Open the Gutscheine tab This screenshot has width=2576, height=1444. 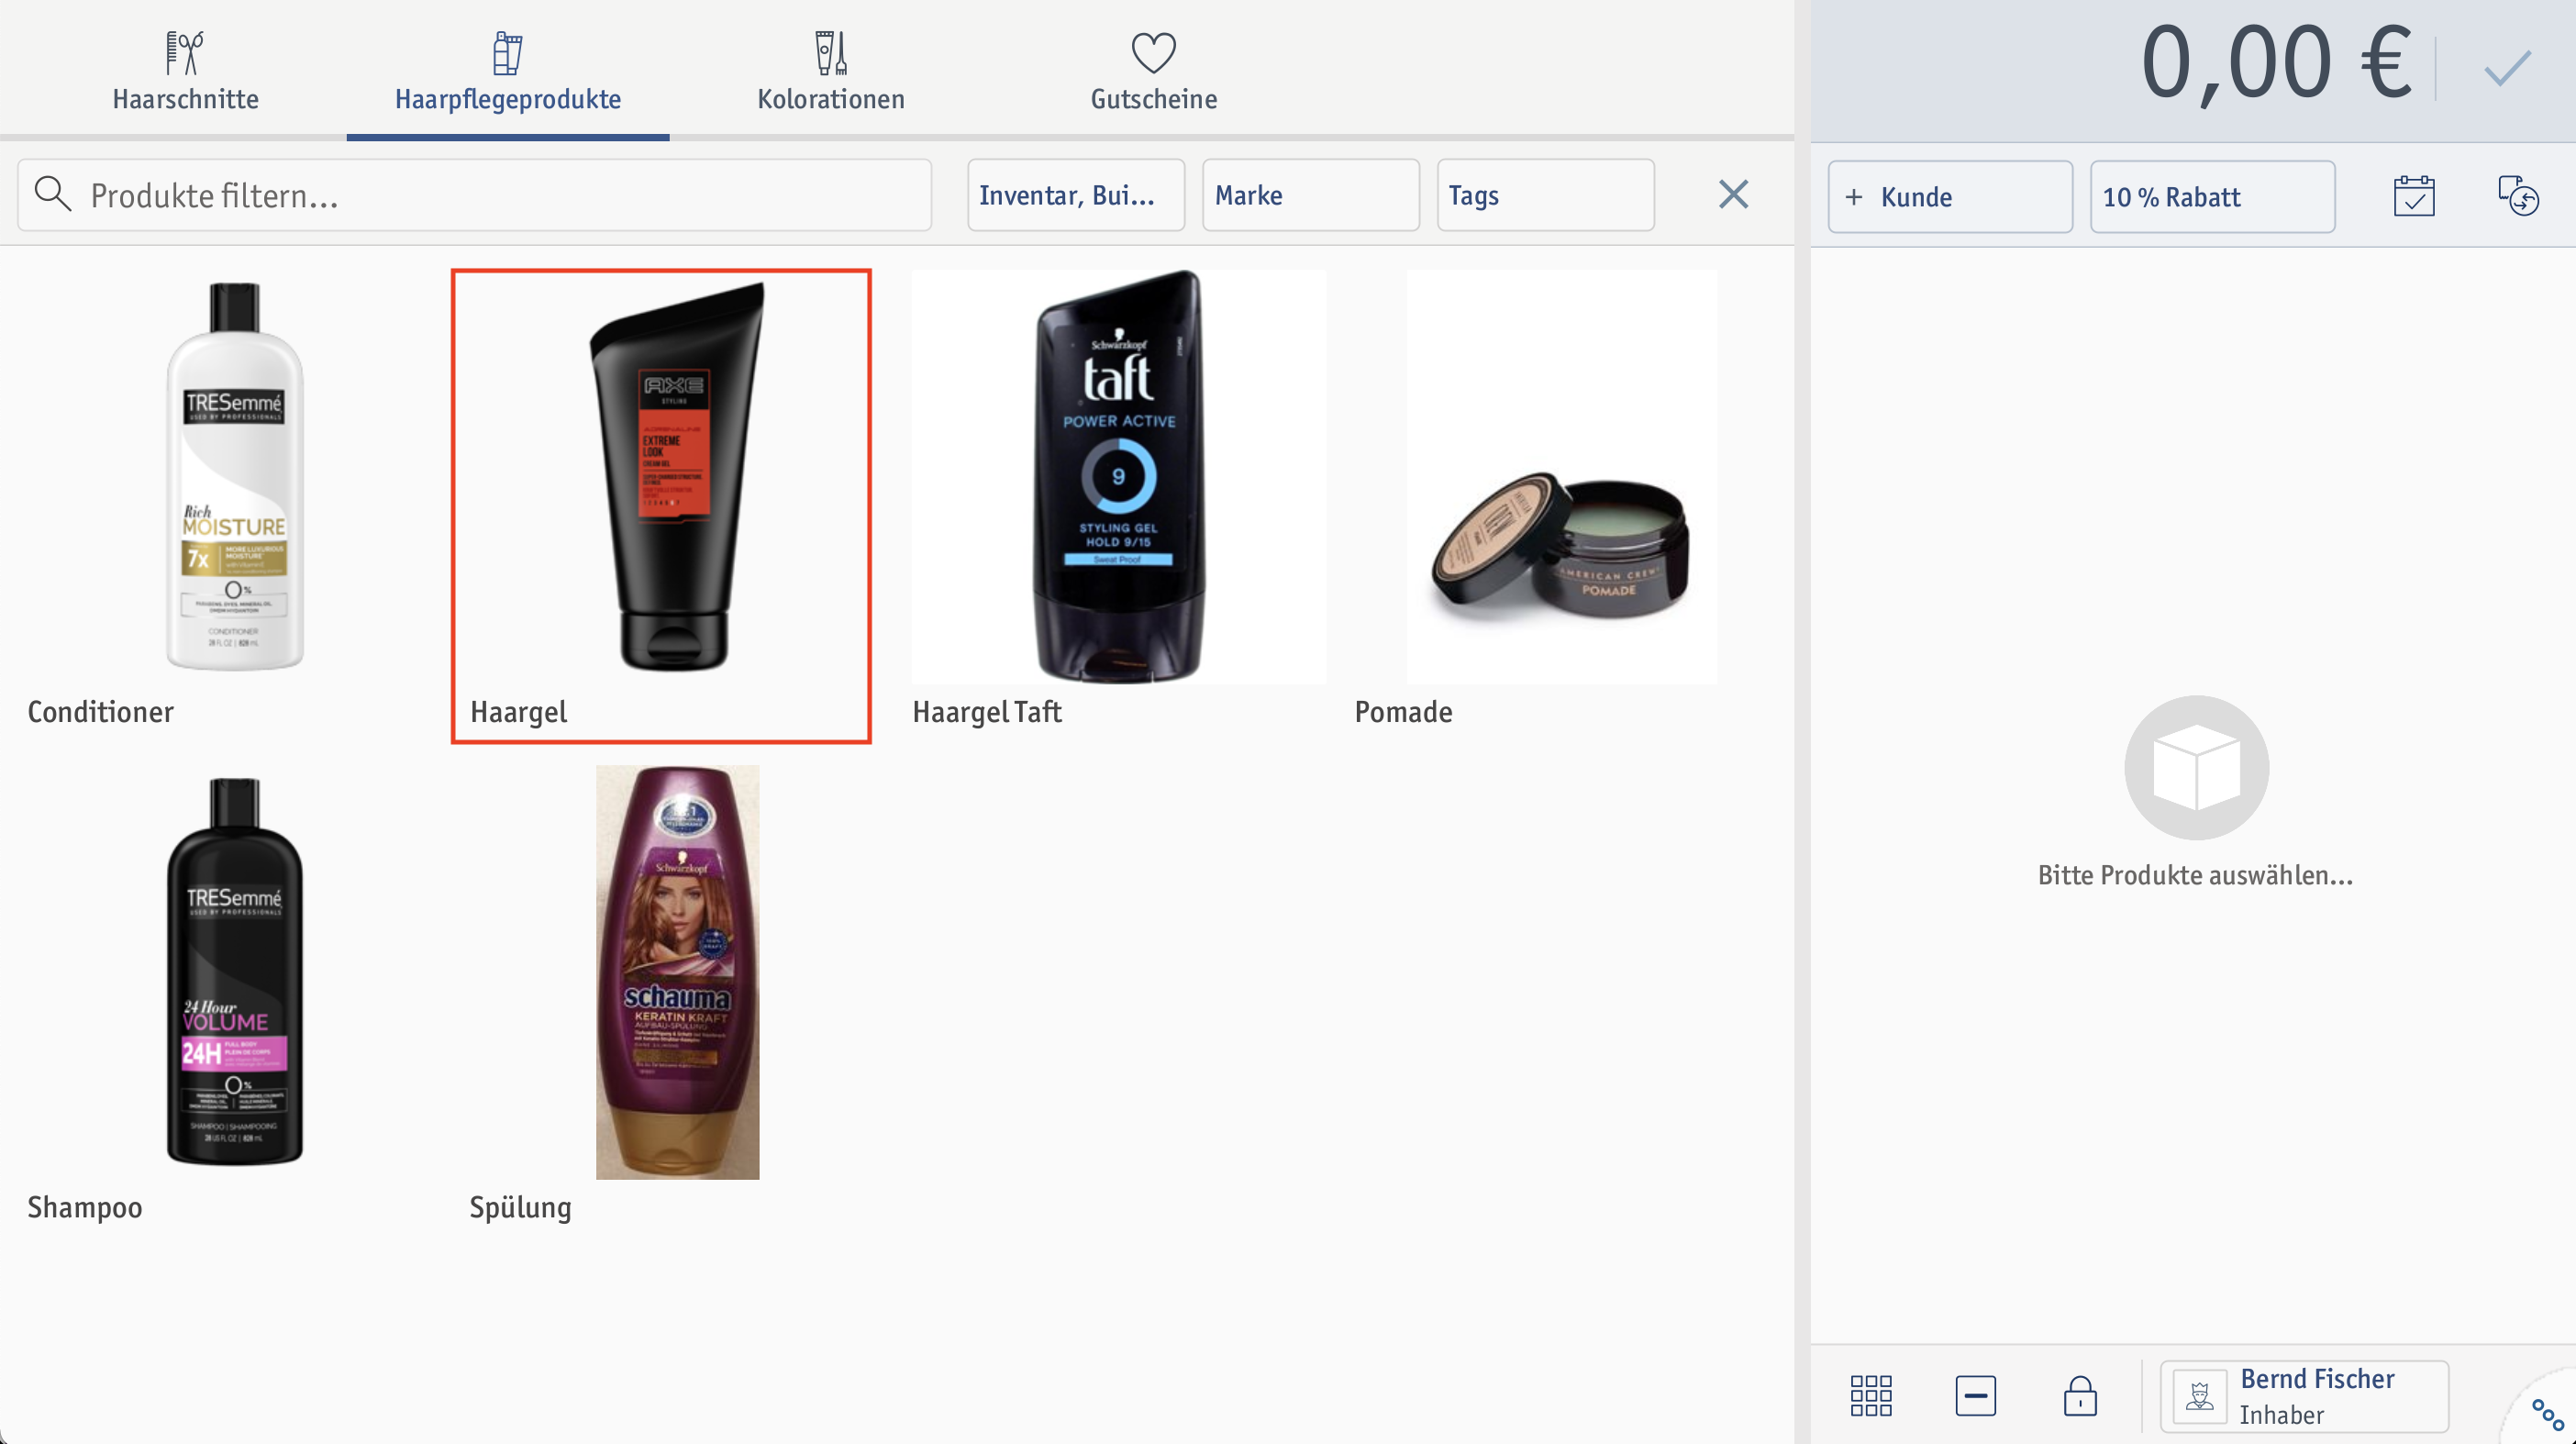pyautogui.click(x=1153, y=70)
